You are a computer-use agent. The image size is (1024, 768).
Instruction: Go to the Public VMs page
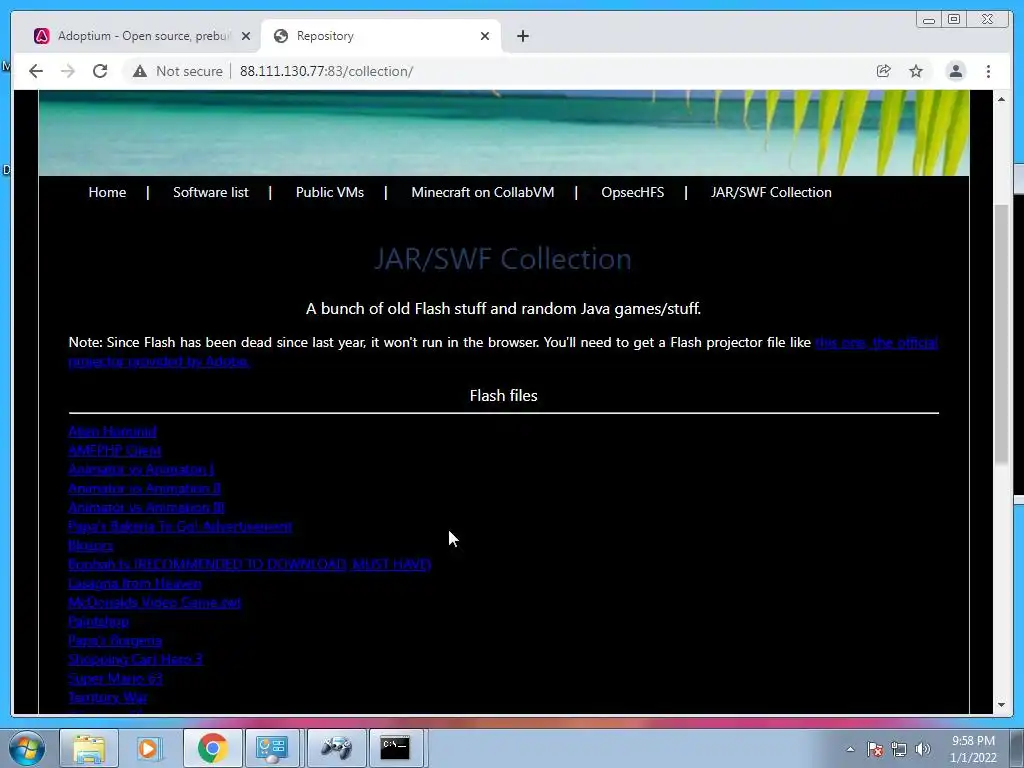tap(330, 192)
